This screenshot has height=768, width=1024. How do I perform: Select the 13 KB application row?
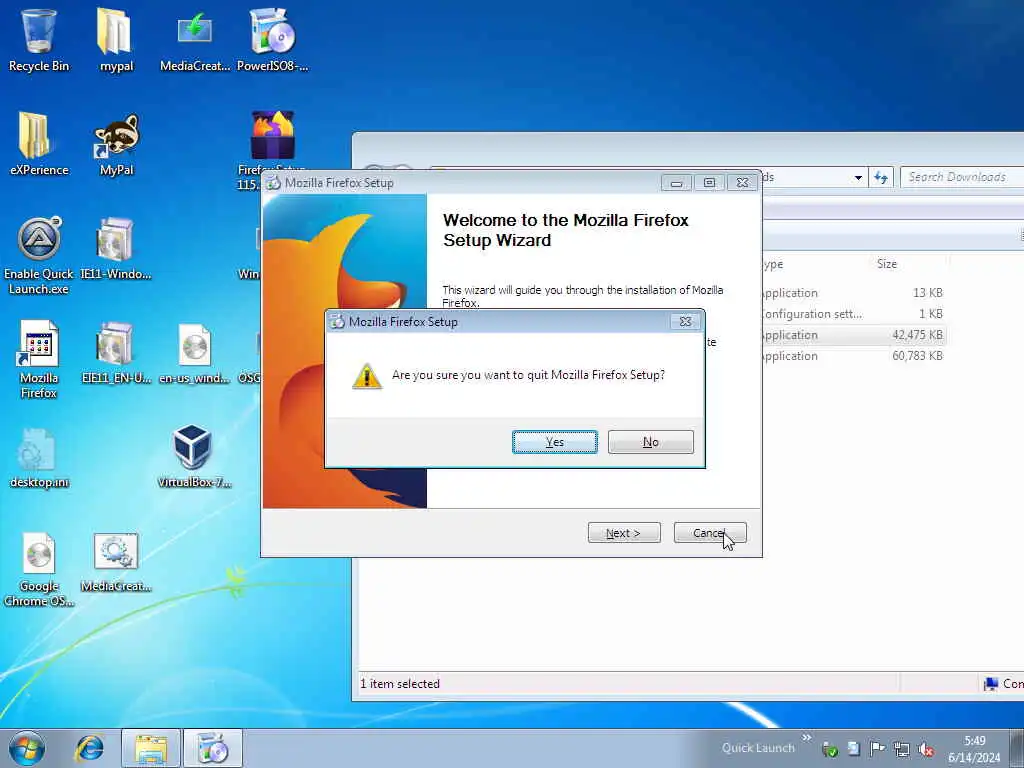pos(852,293)
